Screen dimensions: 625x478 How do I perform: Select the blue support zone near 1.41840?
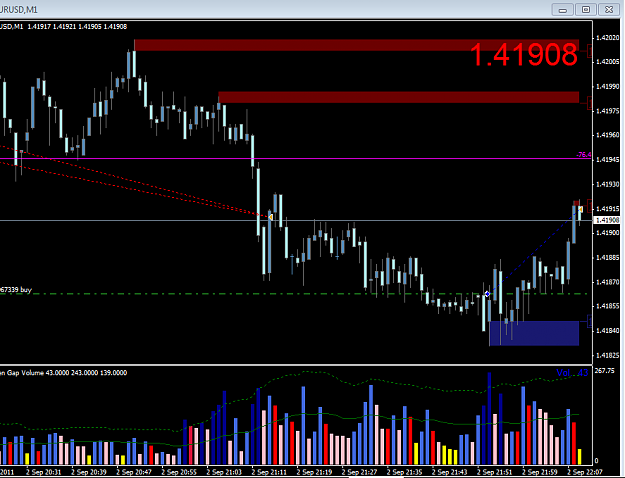[x=534, y=333]
